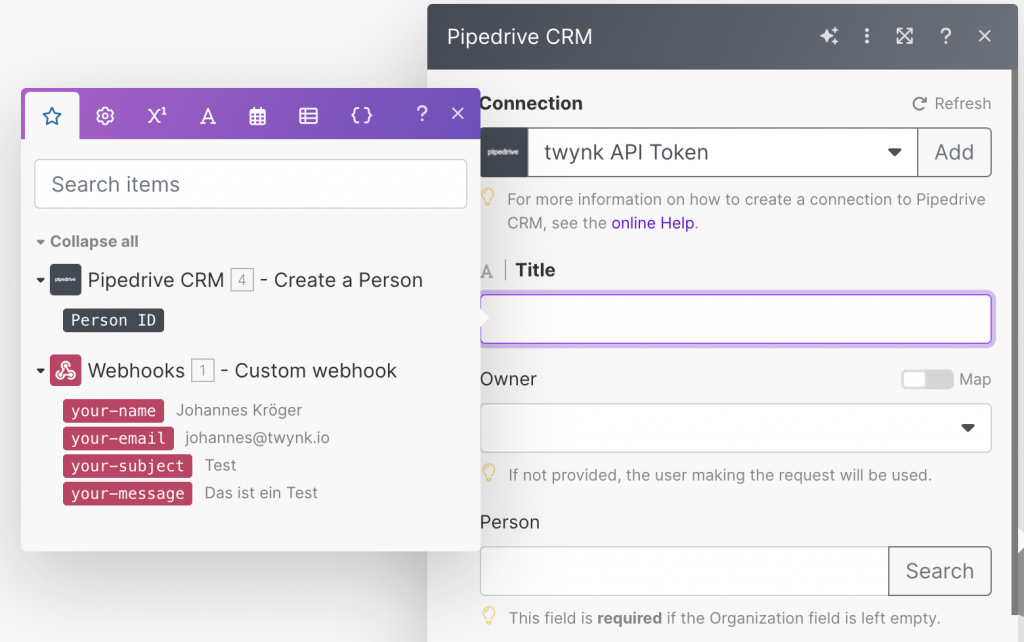Toggle the Map switch for Owner
This screenshot has width=1024, height=642.
click(x=926, y=380)
